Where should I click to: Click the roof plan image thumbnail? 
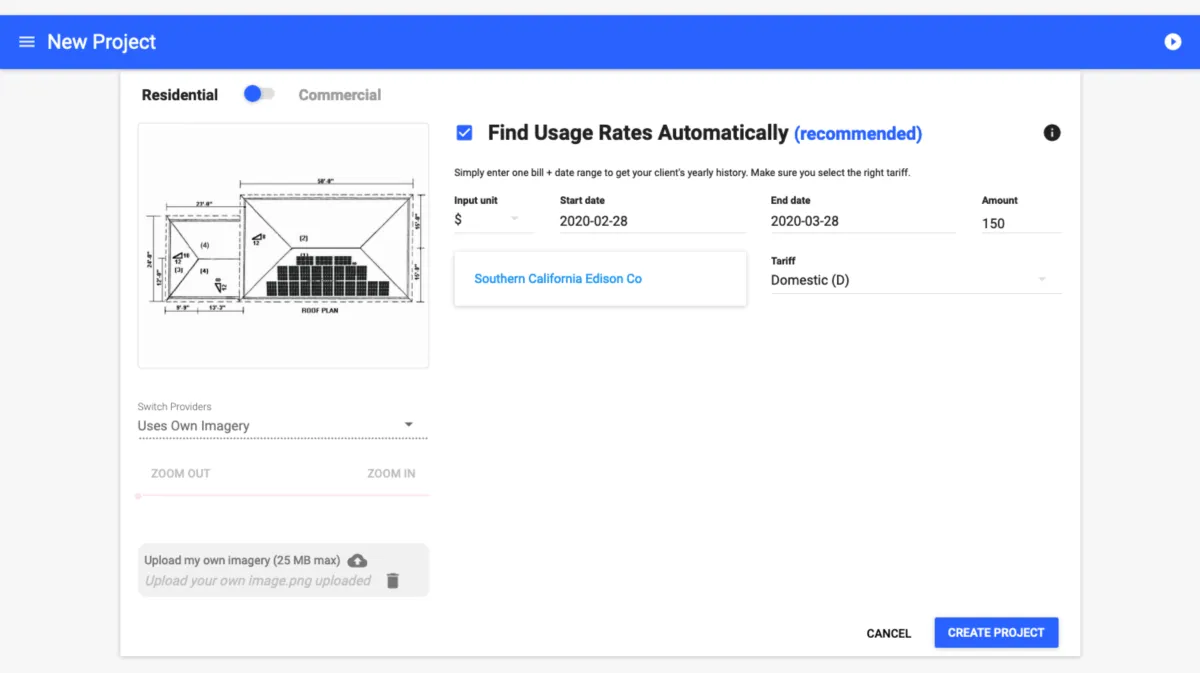(x=284, y=246)
